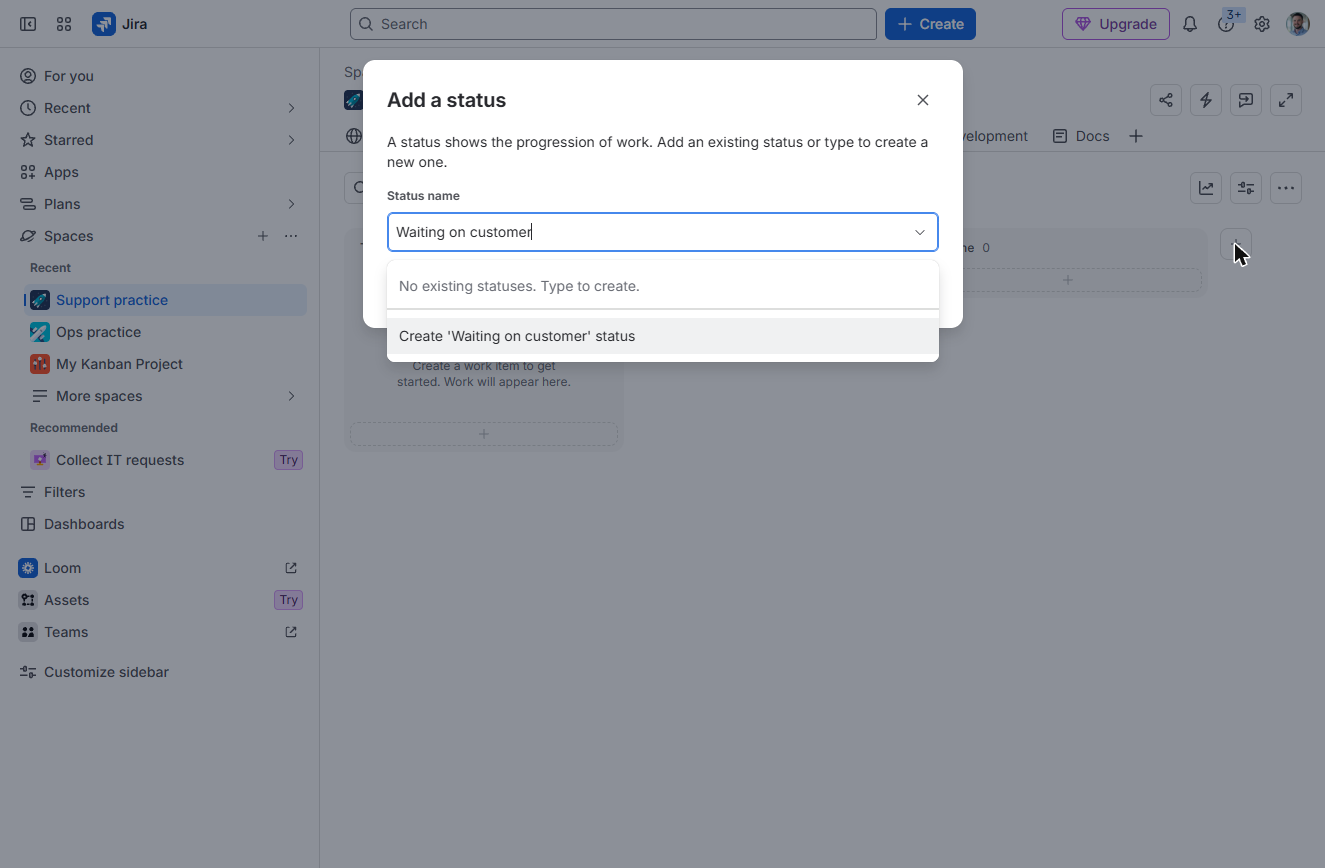Viewport: 1325px width, 868px height.
Task: Open the Docs tab
Action: point(1081,136)
